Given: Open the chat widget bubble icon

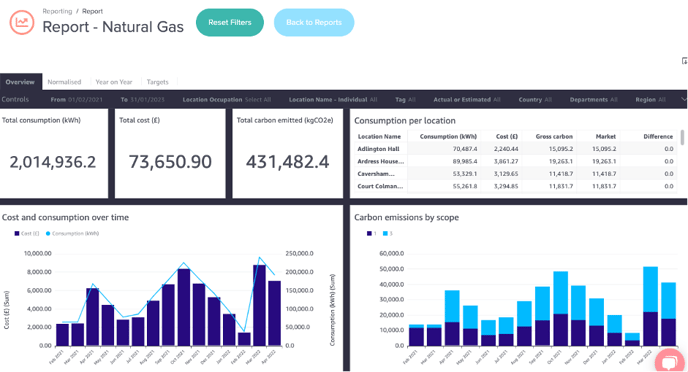Looking at the screenshot, I should pyautogui.click(x=670, y=361).
